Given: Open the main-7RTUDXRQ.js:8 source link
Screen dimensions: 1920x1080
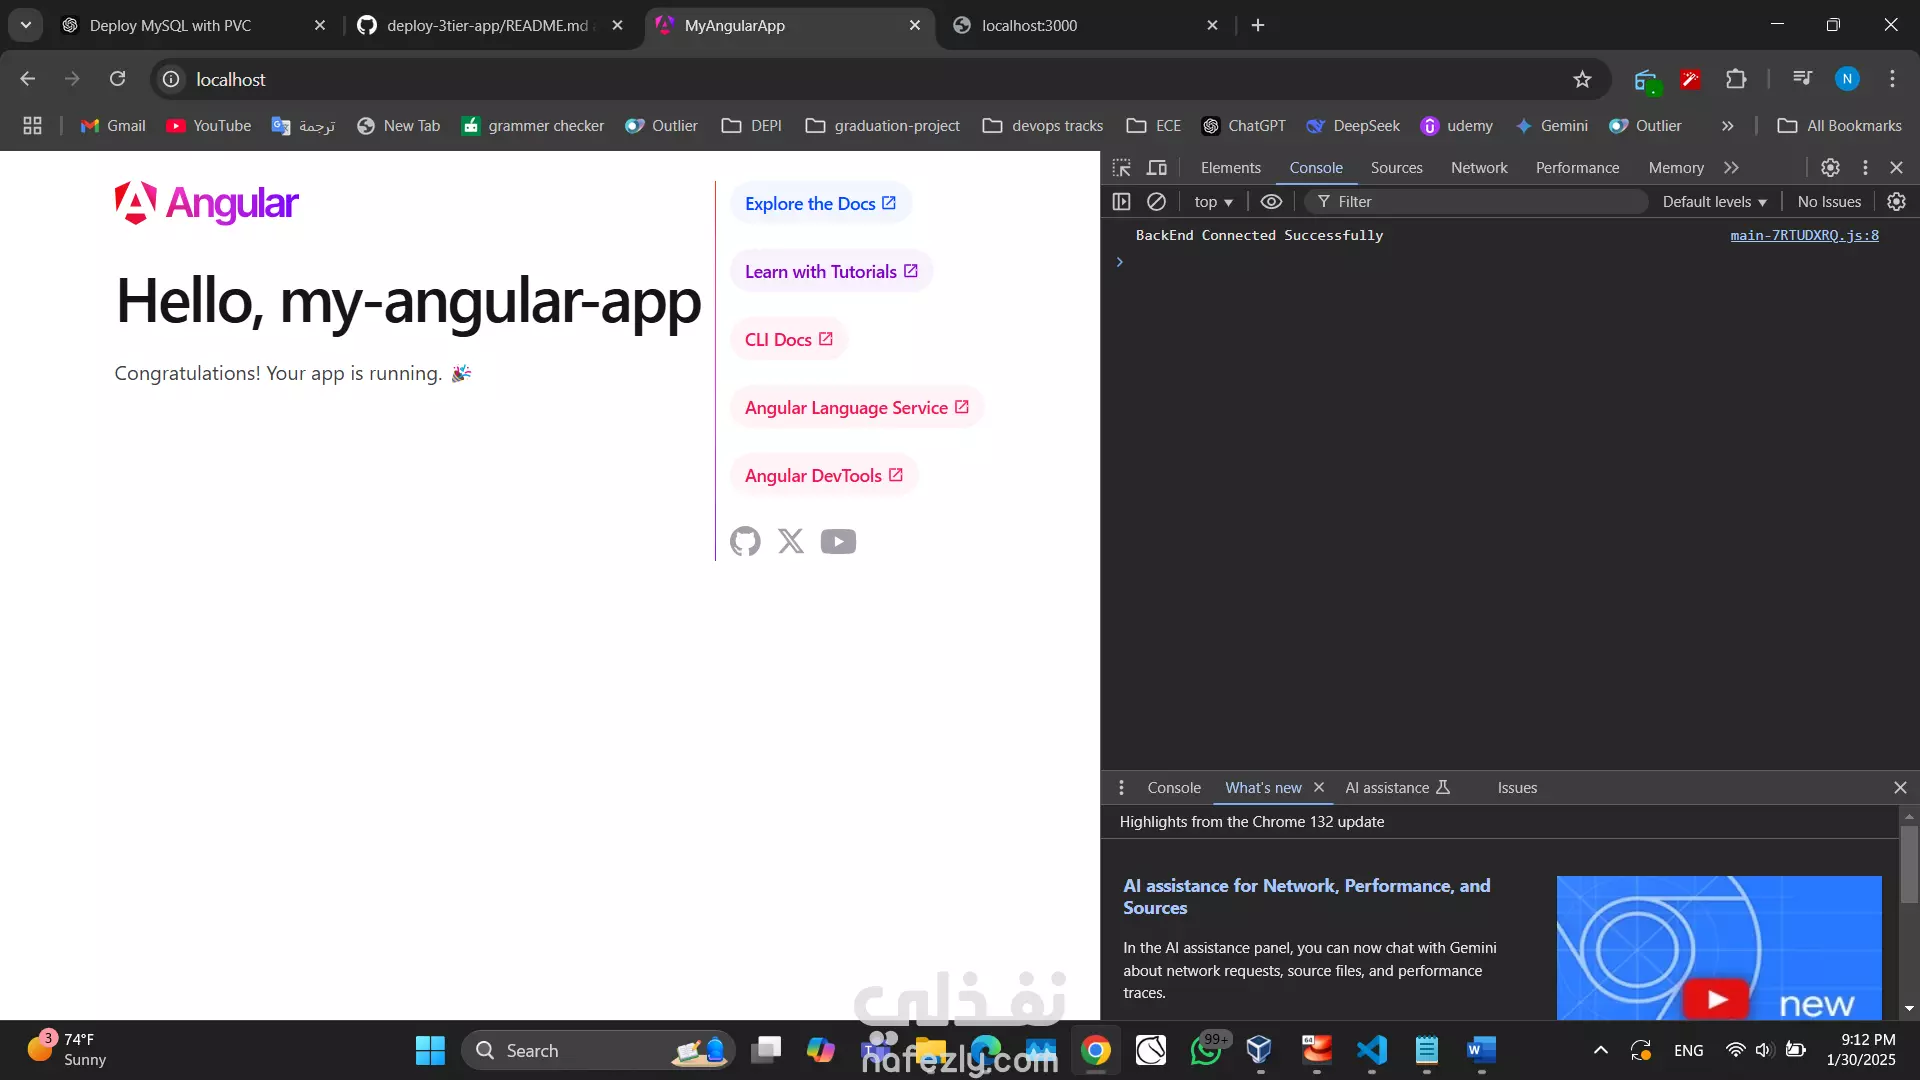Looking at the screenshot, I should pyautogui.click(x=1804, y=235).
